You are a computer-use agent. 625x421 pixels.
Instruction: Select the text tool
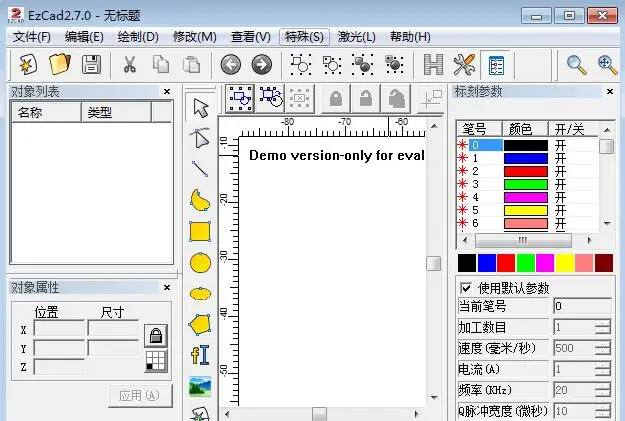click(200, 355)
